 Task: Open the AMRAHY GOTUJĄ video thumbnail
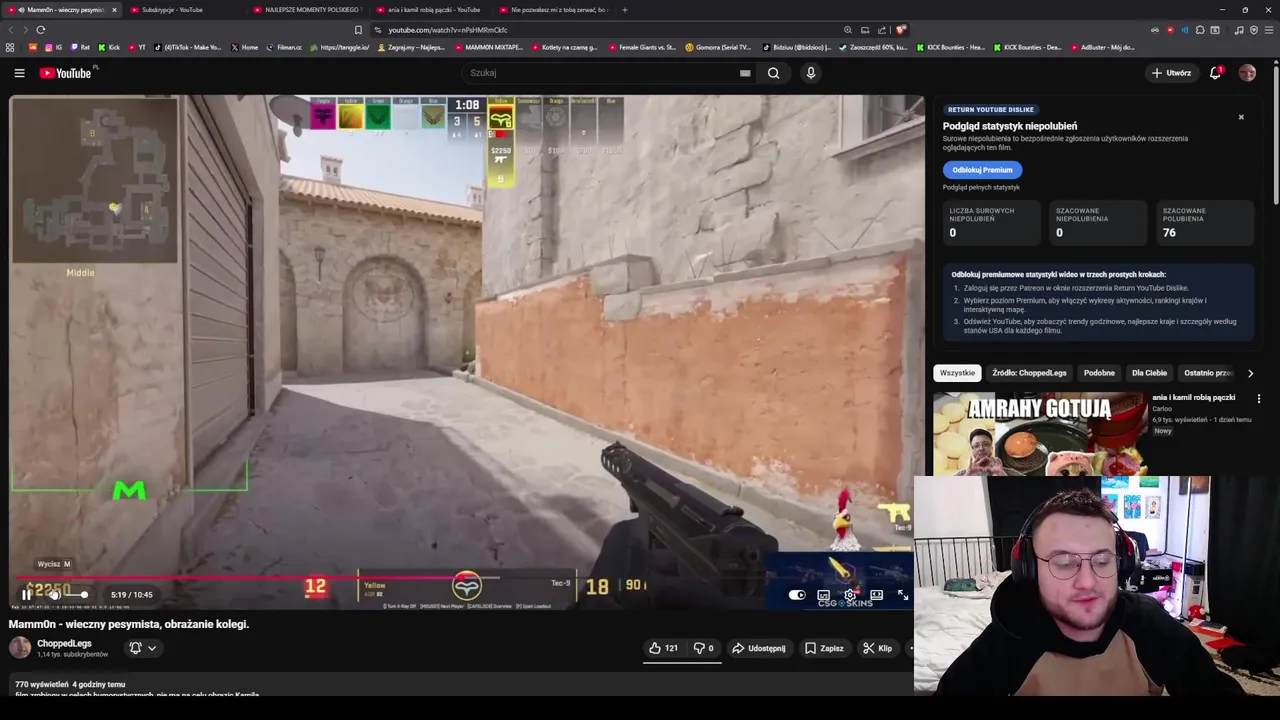[x=1040, y=434]
